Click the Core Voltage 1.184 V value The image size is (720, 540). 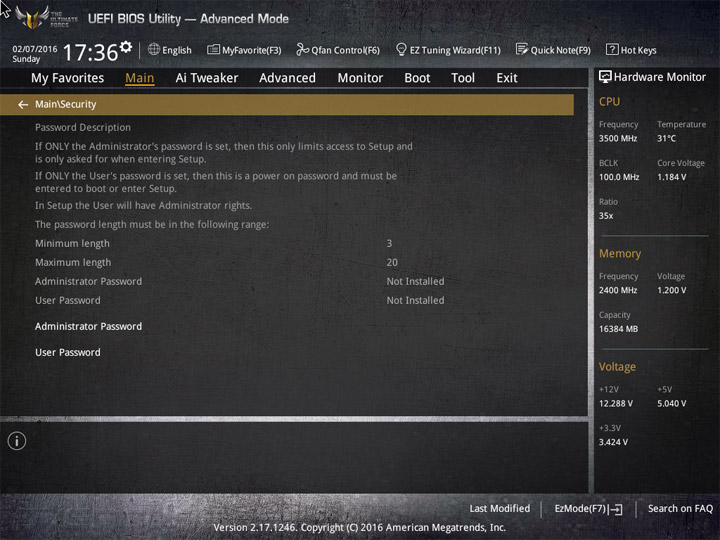pyautogui.click(x=671, y=177)
